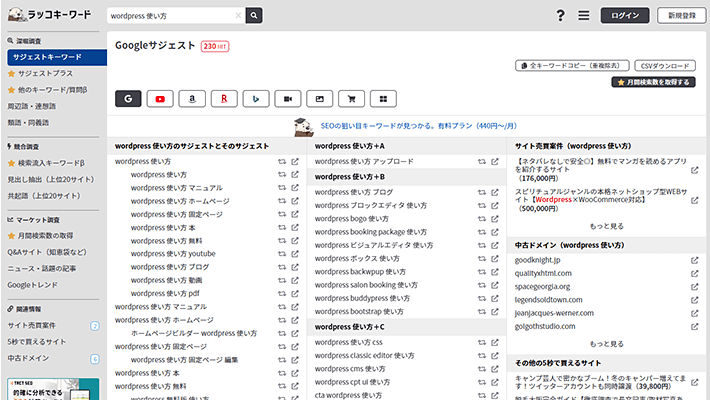Viewport: 710px width, 400px height.
Task: Open external link for wordpress 使い方 アップロード
Action: click(495, 161)
